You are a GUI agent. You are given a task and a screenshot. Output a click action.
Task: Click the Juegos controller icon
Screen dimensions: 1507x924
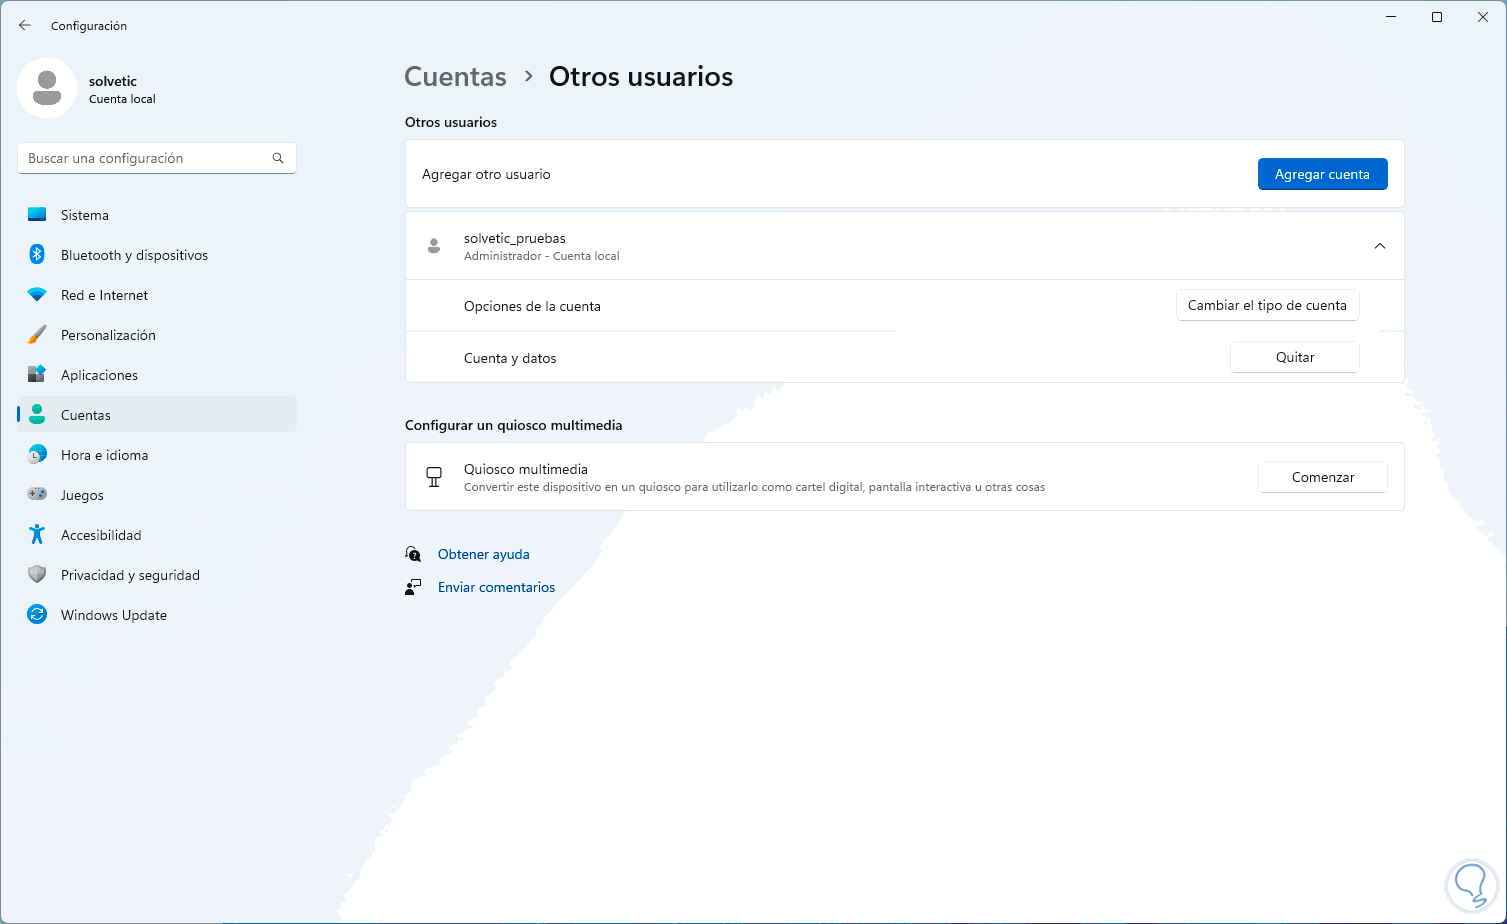pos(37,495)
